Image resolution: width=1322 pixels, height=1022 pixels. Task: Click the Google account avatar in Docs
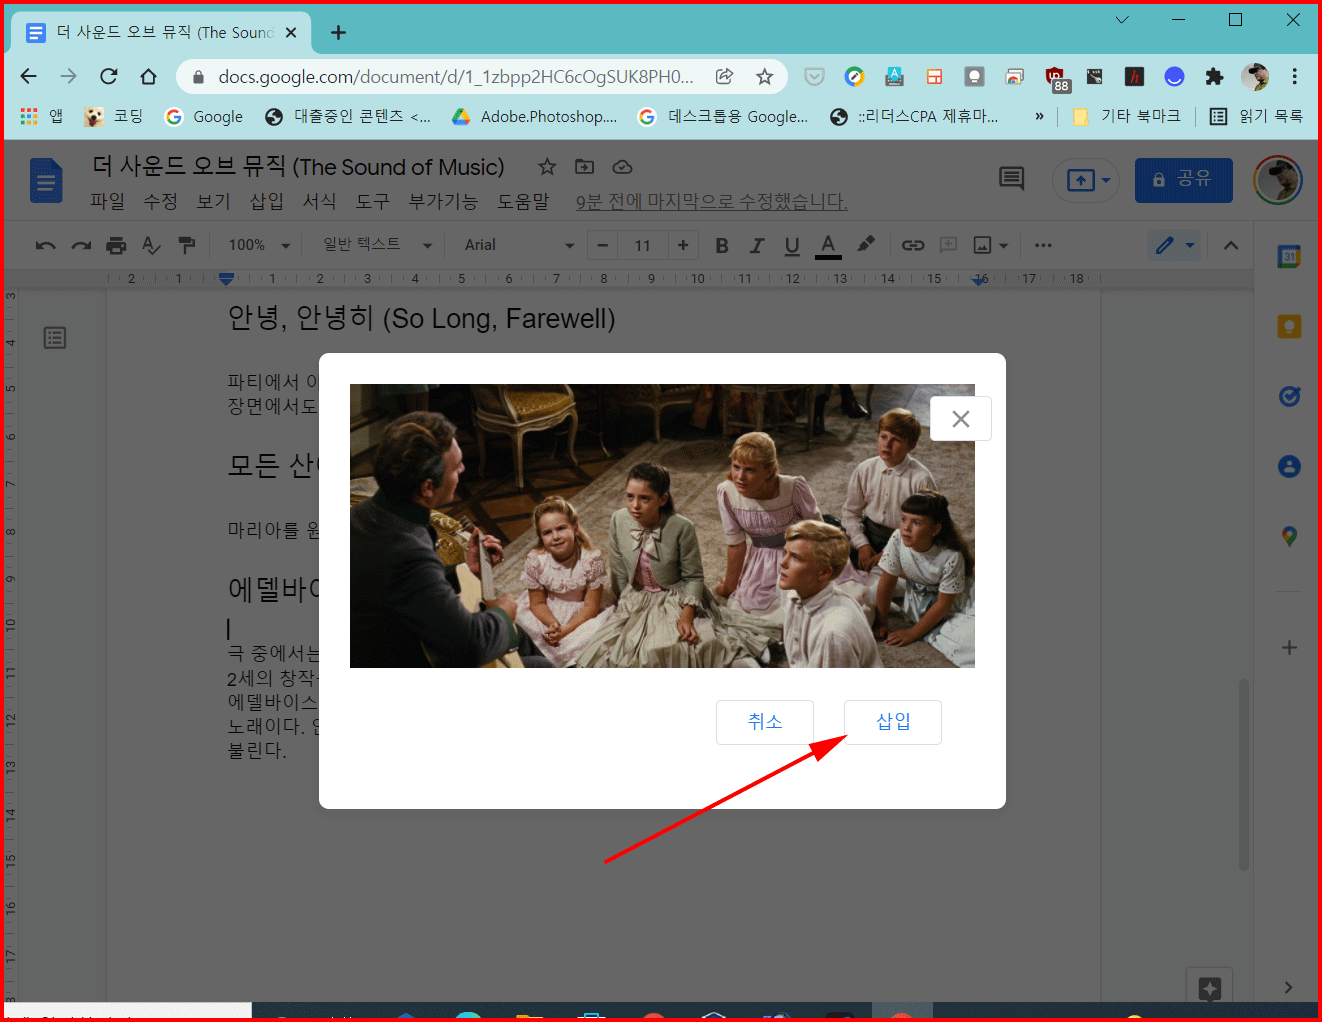tap(1278, 180)
